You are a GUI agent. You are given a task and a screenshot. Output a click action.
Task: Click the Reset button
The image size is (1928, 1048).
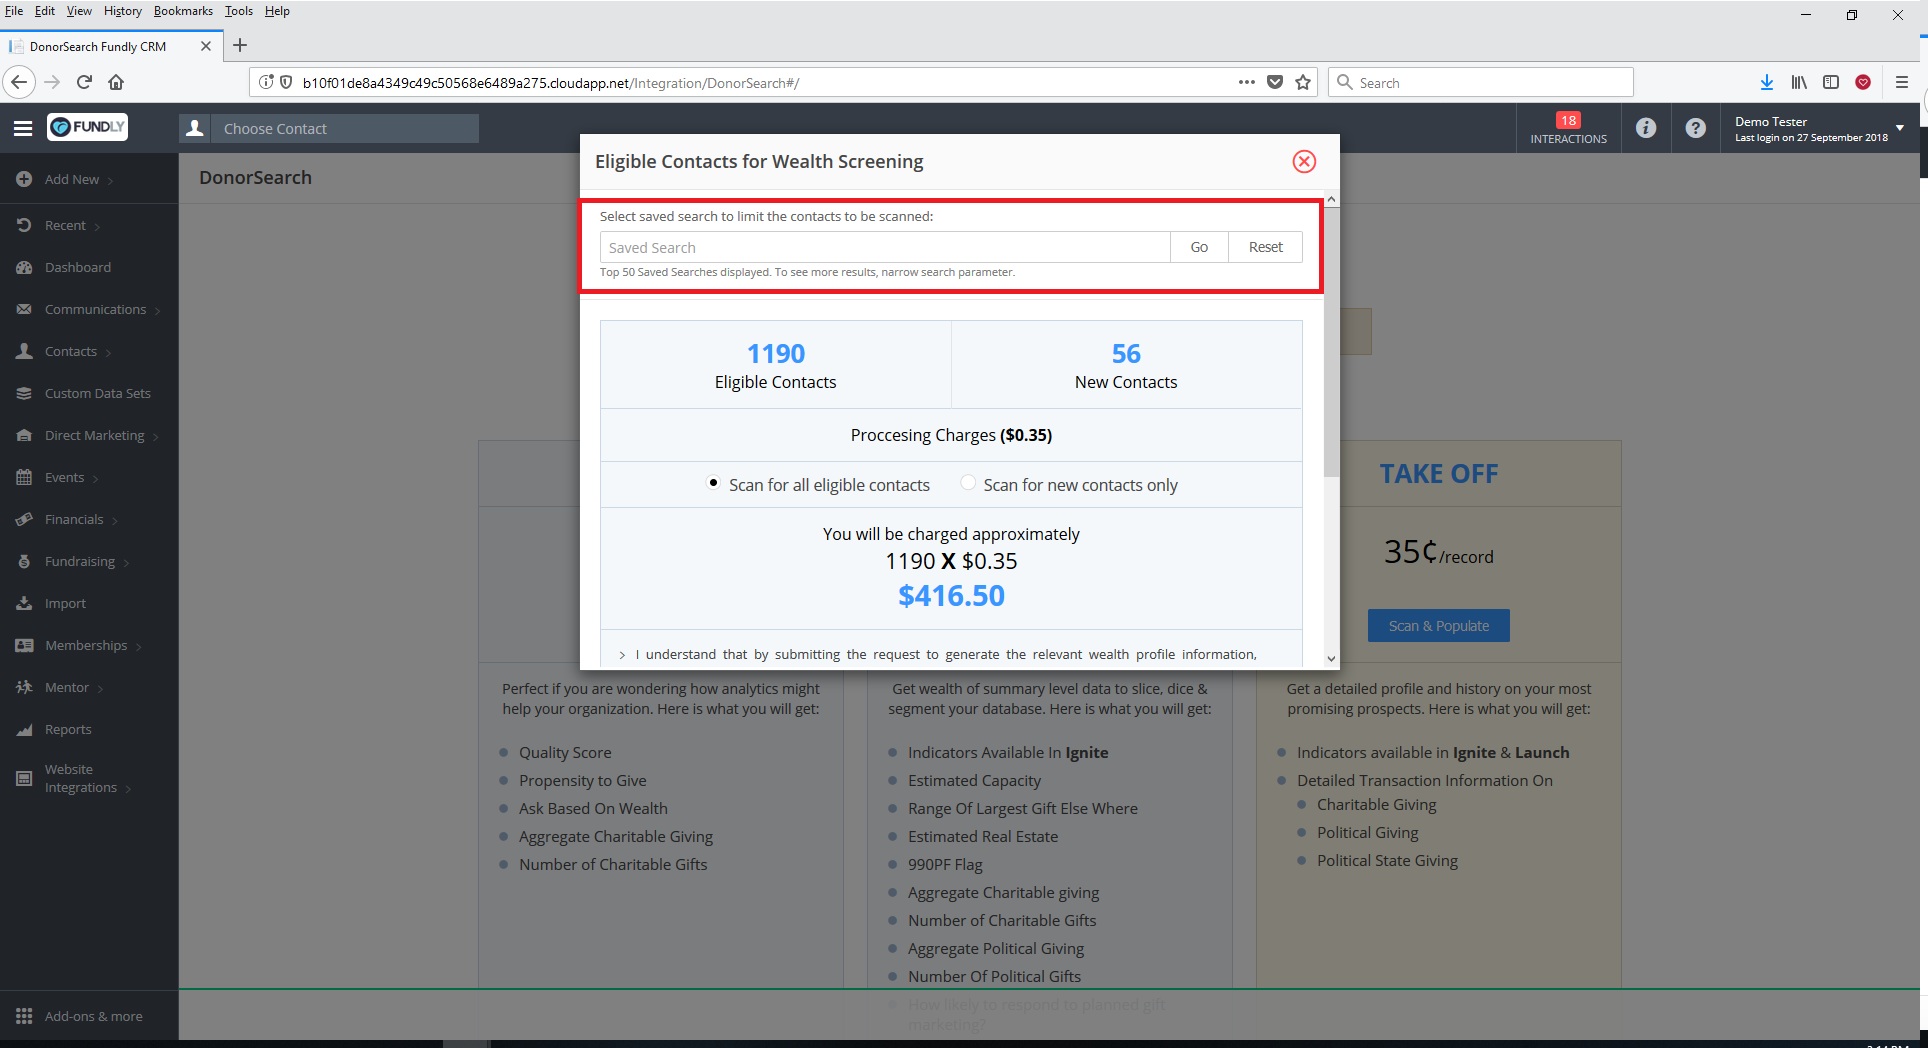coord(1265,247)
